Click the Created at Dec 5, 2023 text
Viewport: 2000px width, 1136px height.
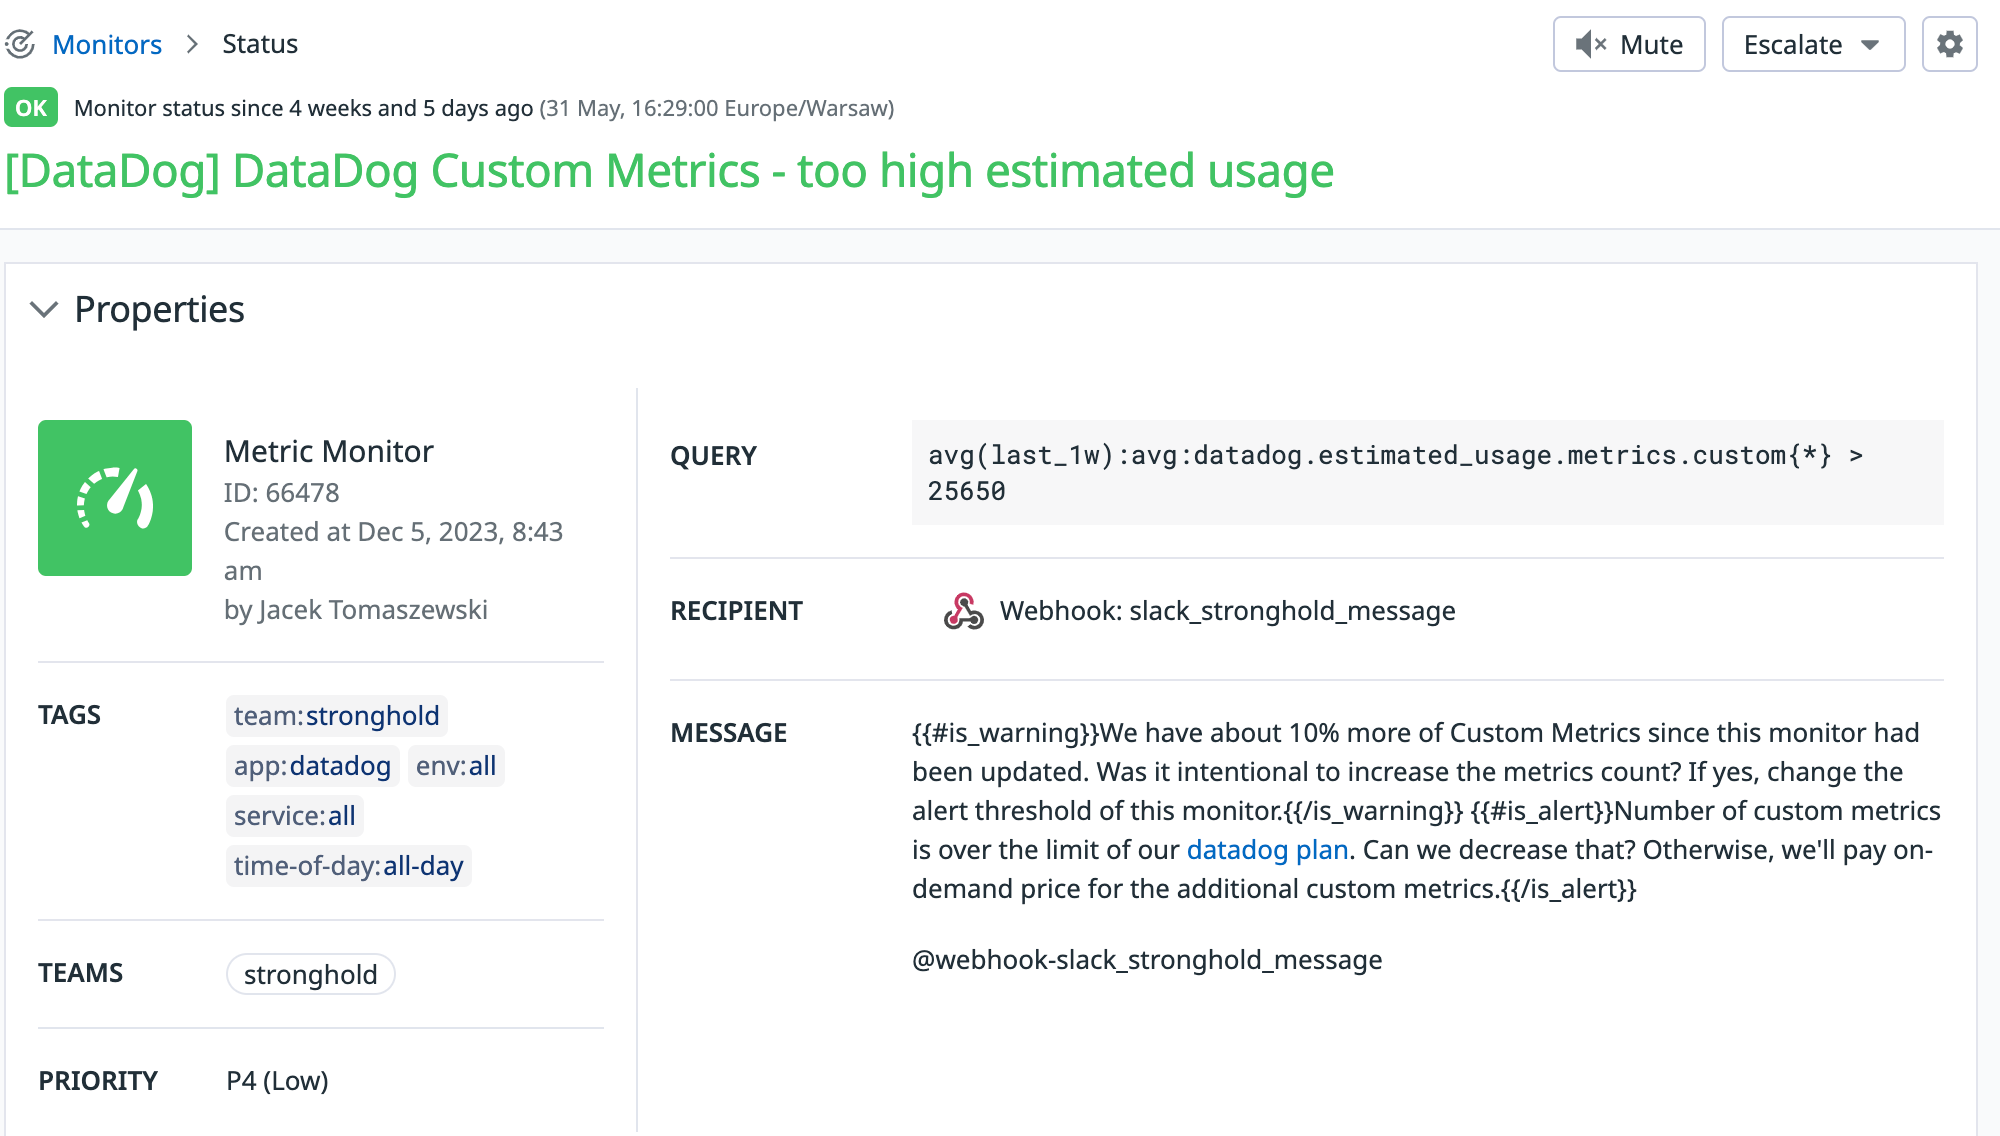(x=393, y=551)
